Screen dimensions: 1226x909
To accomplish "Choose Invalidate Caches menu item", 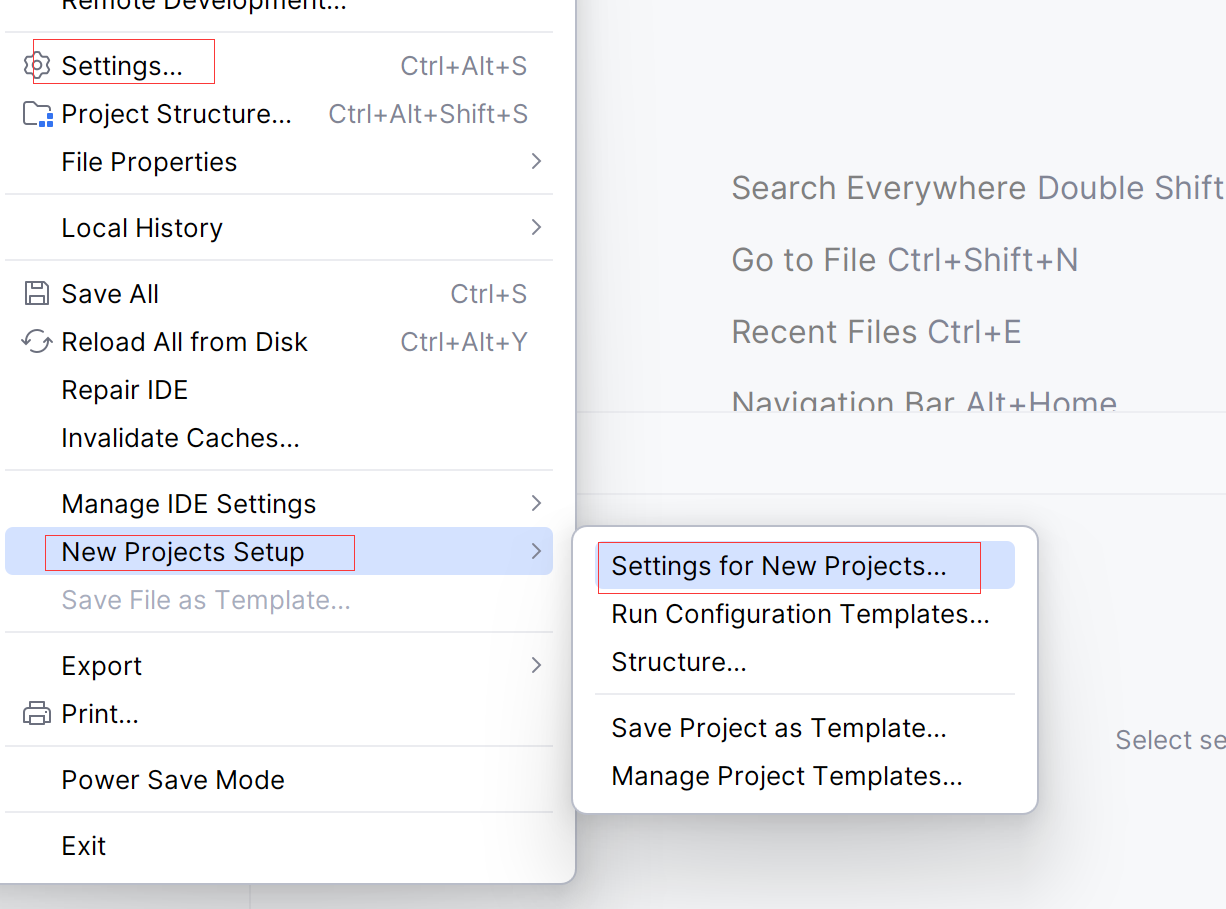I will click(180, 438).
